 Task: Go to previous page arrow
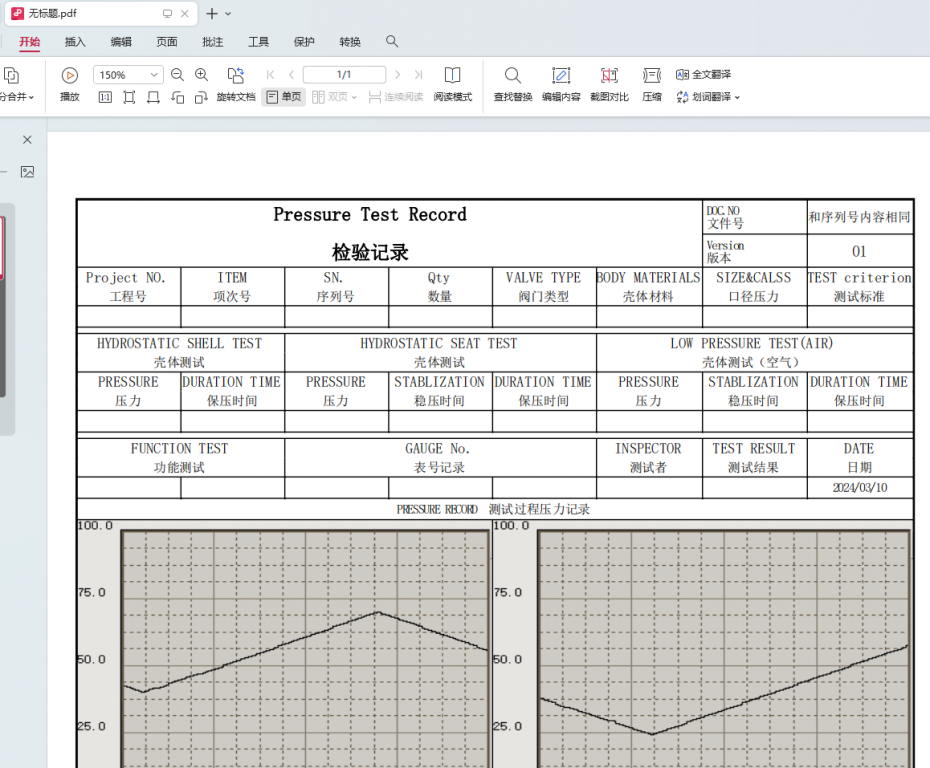[x=291, y=75]
